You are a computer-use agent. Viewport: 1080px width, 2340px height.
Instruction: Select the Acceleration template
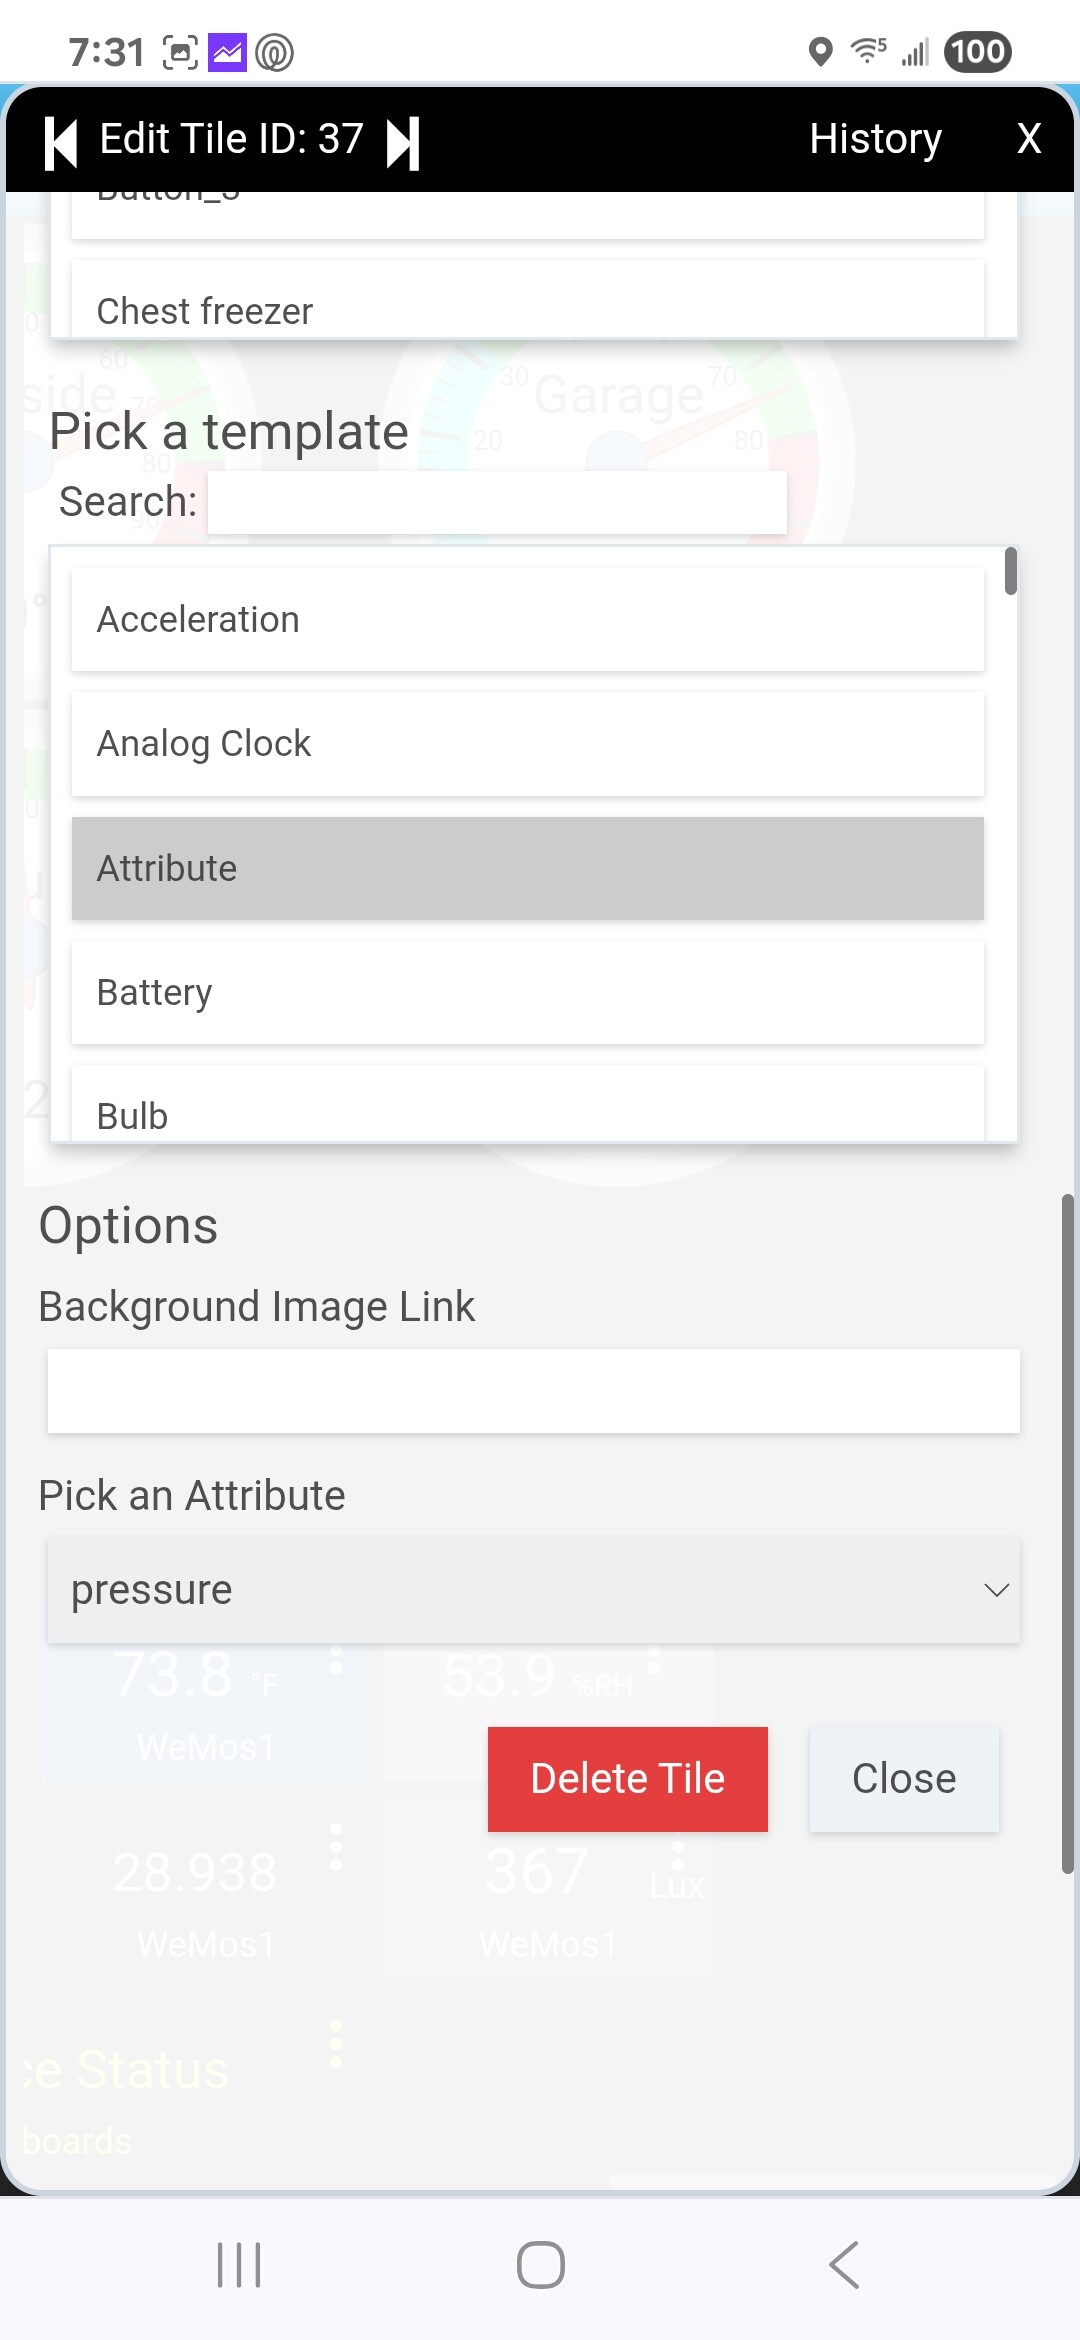(x=528, y=620)
